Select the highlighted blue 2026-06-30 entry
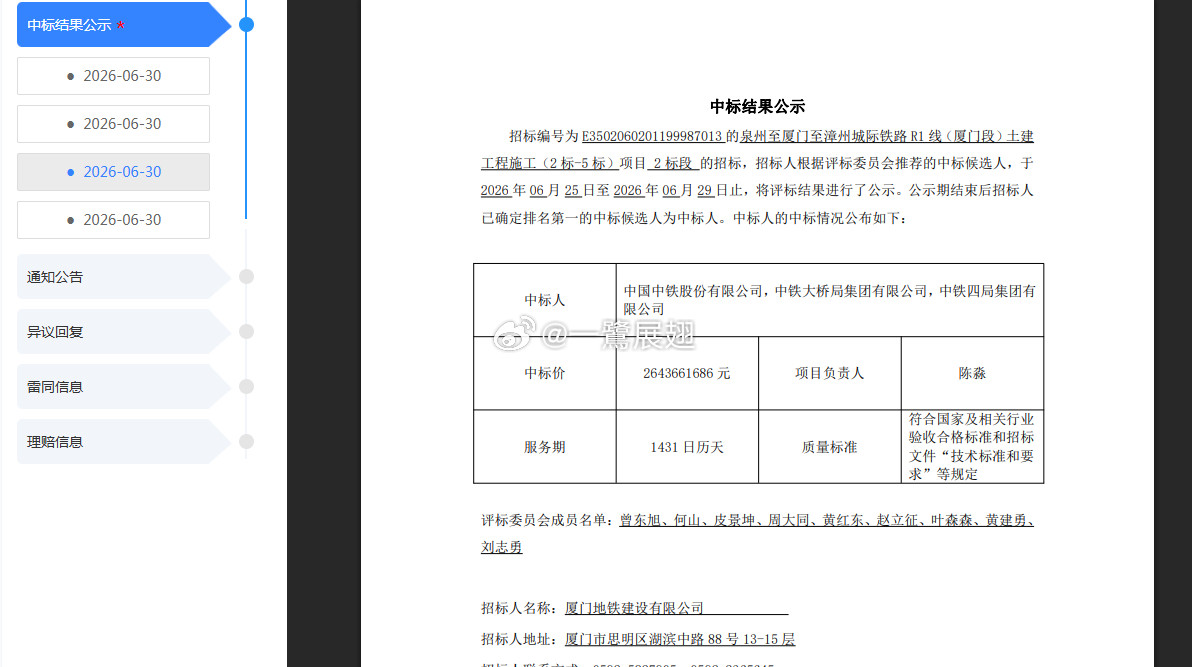This screenshot has width=1192, height=667. 113,172
